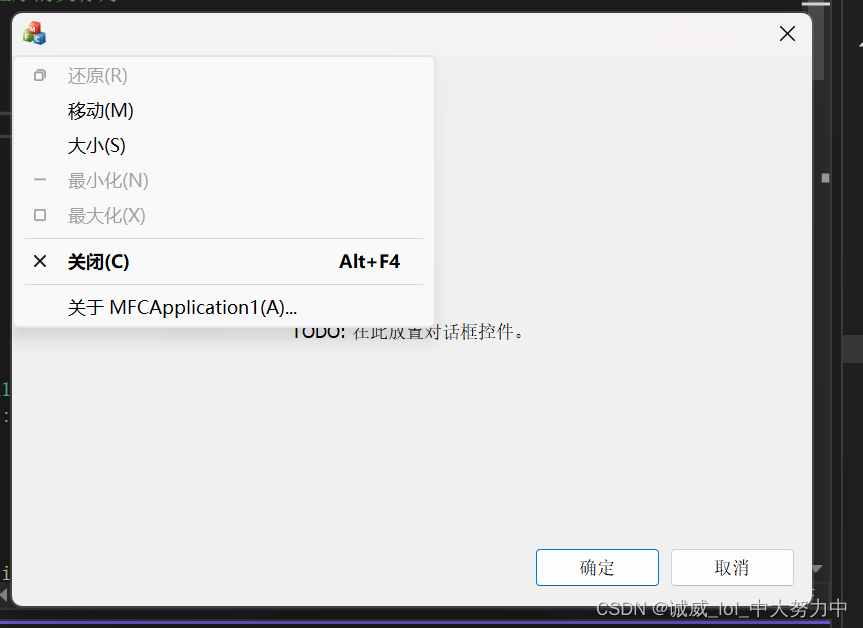This screenshot has height=628, width=863.
Task: Click the X icon beside 关闭(C)
Action: [x=40, y=261]
